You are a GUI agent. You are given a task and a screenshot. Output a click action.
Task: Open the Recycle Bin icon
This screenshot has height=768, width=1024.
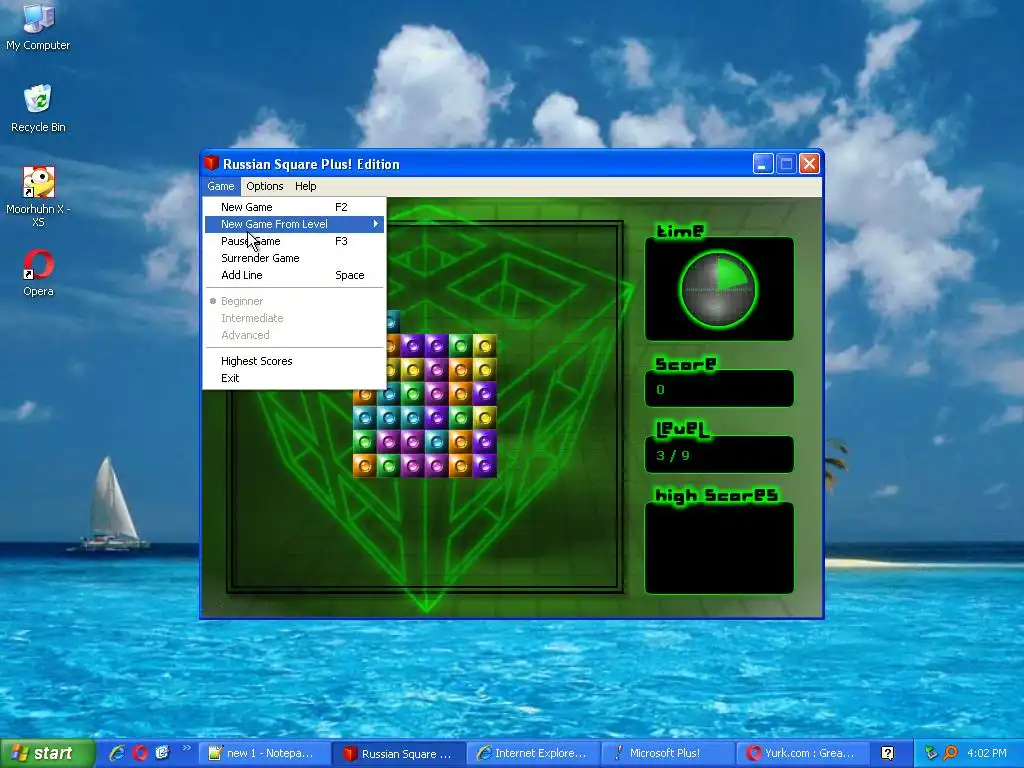(38, 108)
